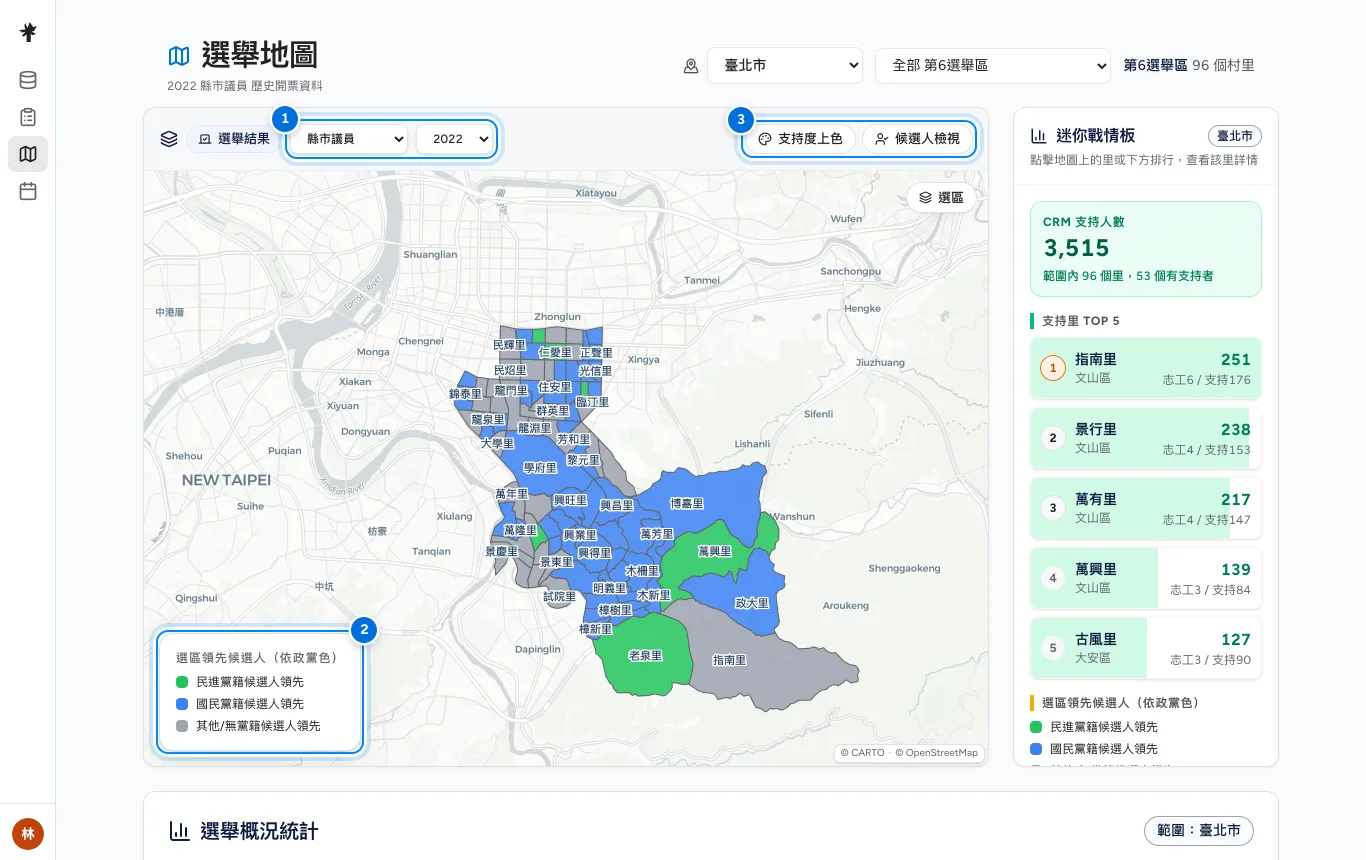1366x860 pixels.
Task: Open the 萬興里 card in the TOP 5 ranking
Action: coord(1146,579)
